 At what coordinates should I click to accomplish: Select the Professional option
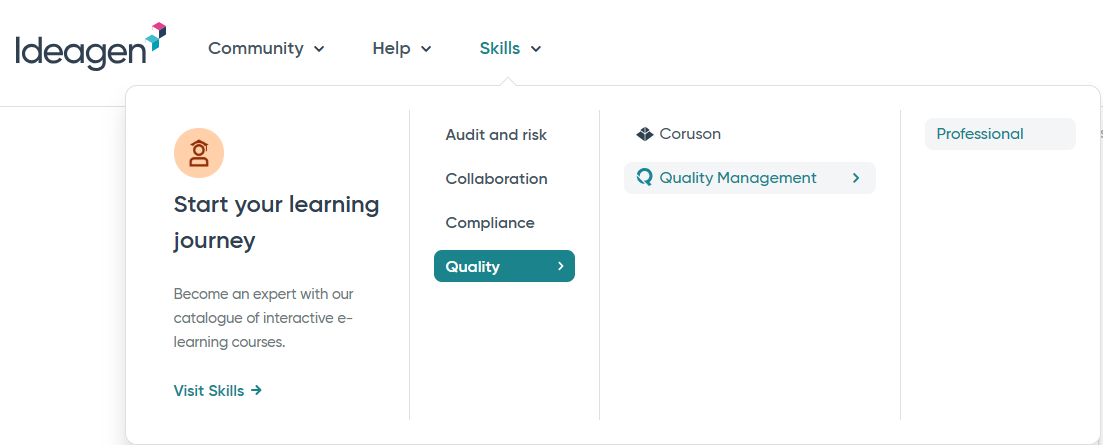click(1000, 134)
